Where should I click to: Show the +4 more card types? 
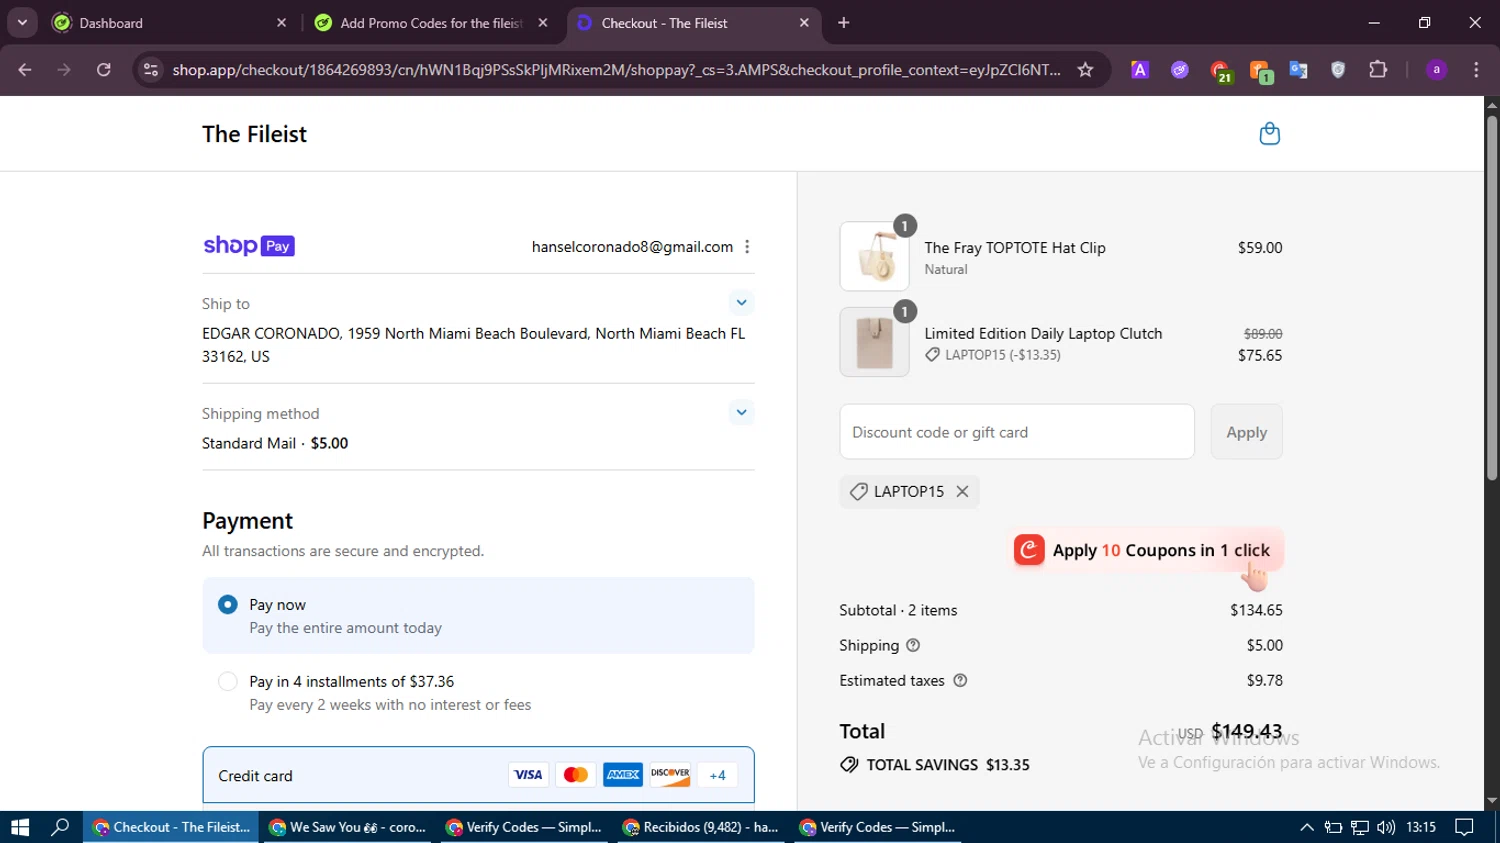pyautogui.click(x=717, y=775)
